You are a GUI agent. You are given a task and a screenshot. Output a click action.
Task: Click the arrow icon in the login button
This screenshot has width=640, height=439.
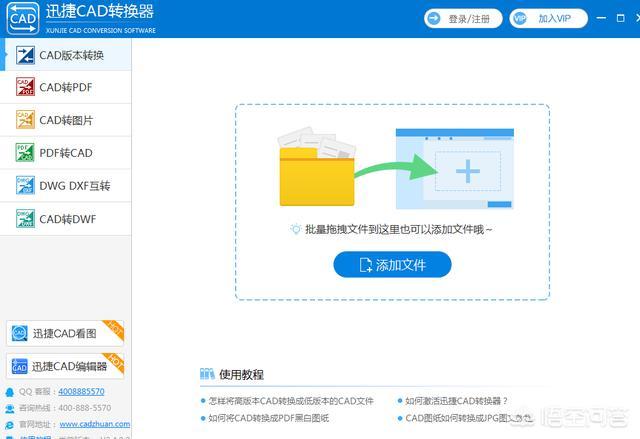[x=434, y=18]
